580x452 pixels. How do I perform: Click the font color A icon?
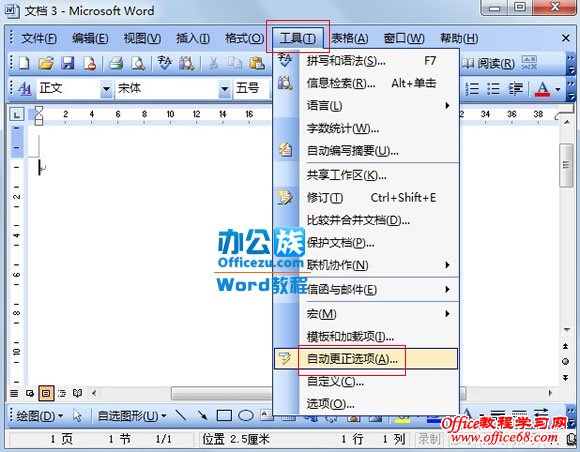click(x=543, y=89)
